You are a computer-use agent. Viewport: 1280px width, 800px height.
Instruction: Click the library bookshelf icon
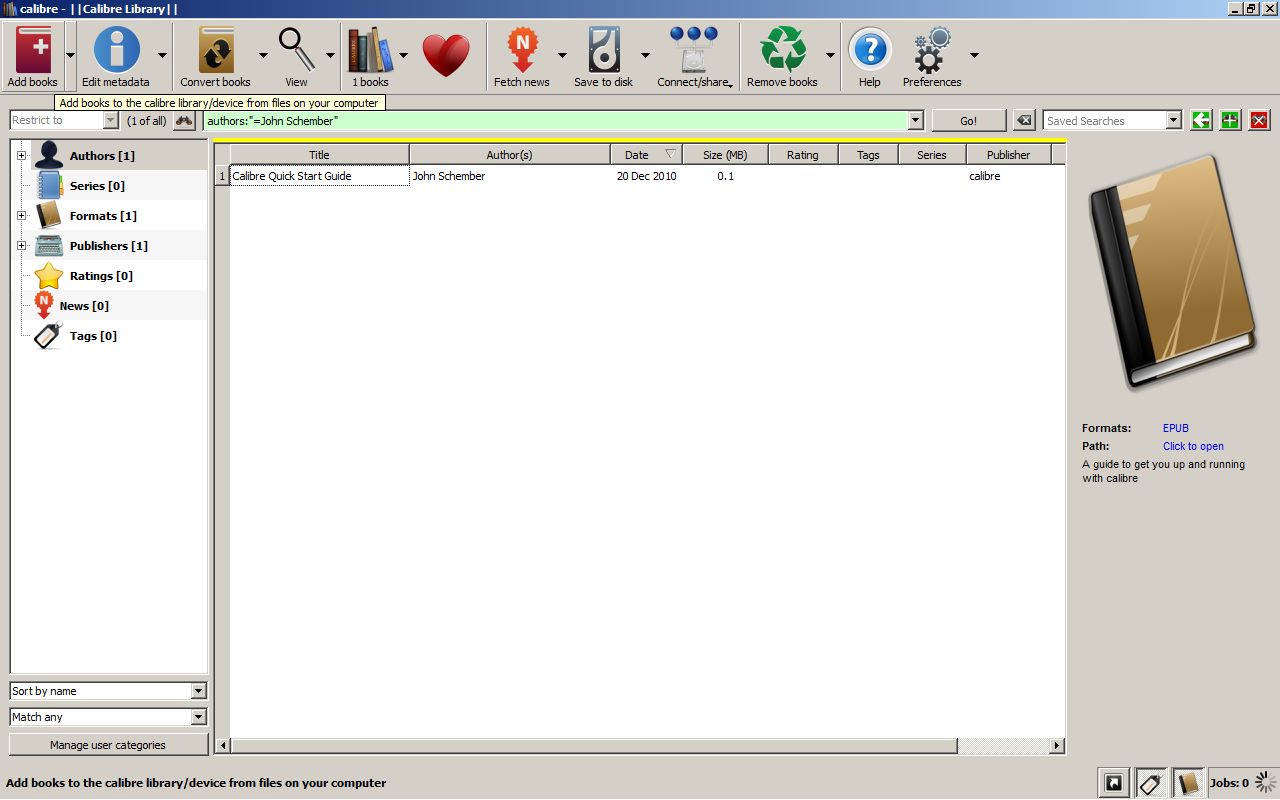(369, 52)
